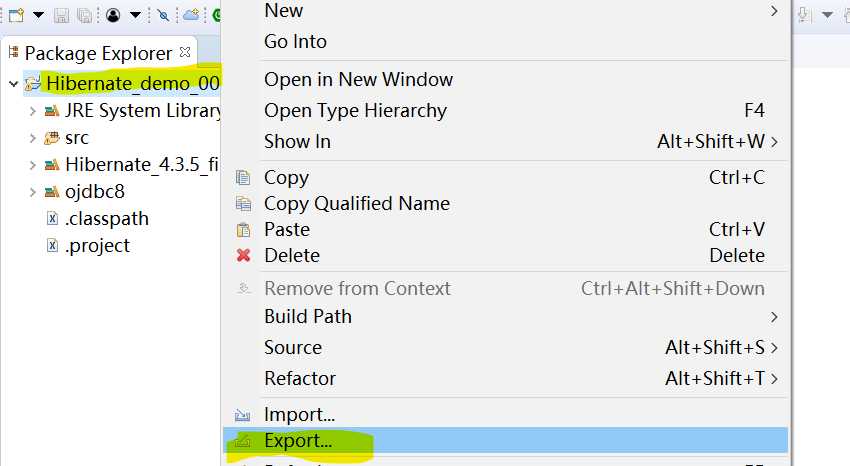Open the New wizard dropdown arrow

click(38, 15)
